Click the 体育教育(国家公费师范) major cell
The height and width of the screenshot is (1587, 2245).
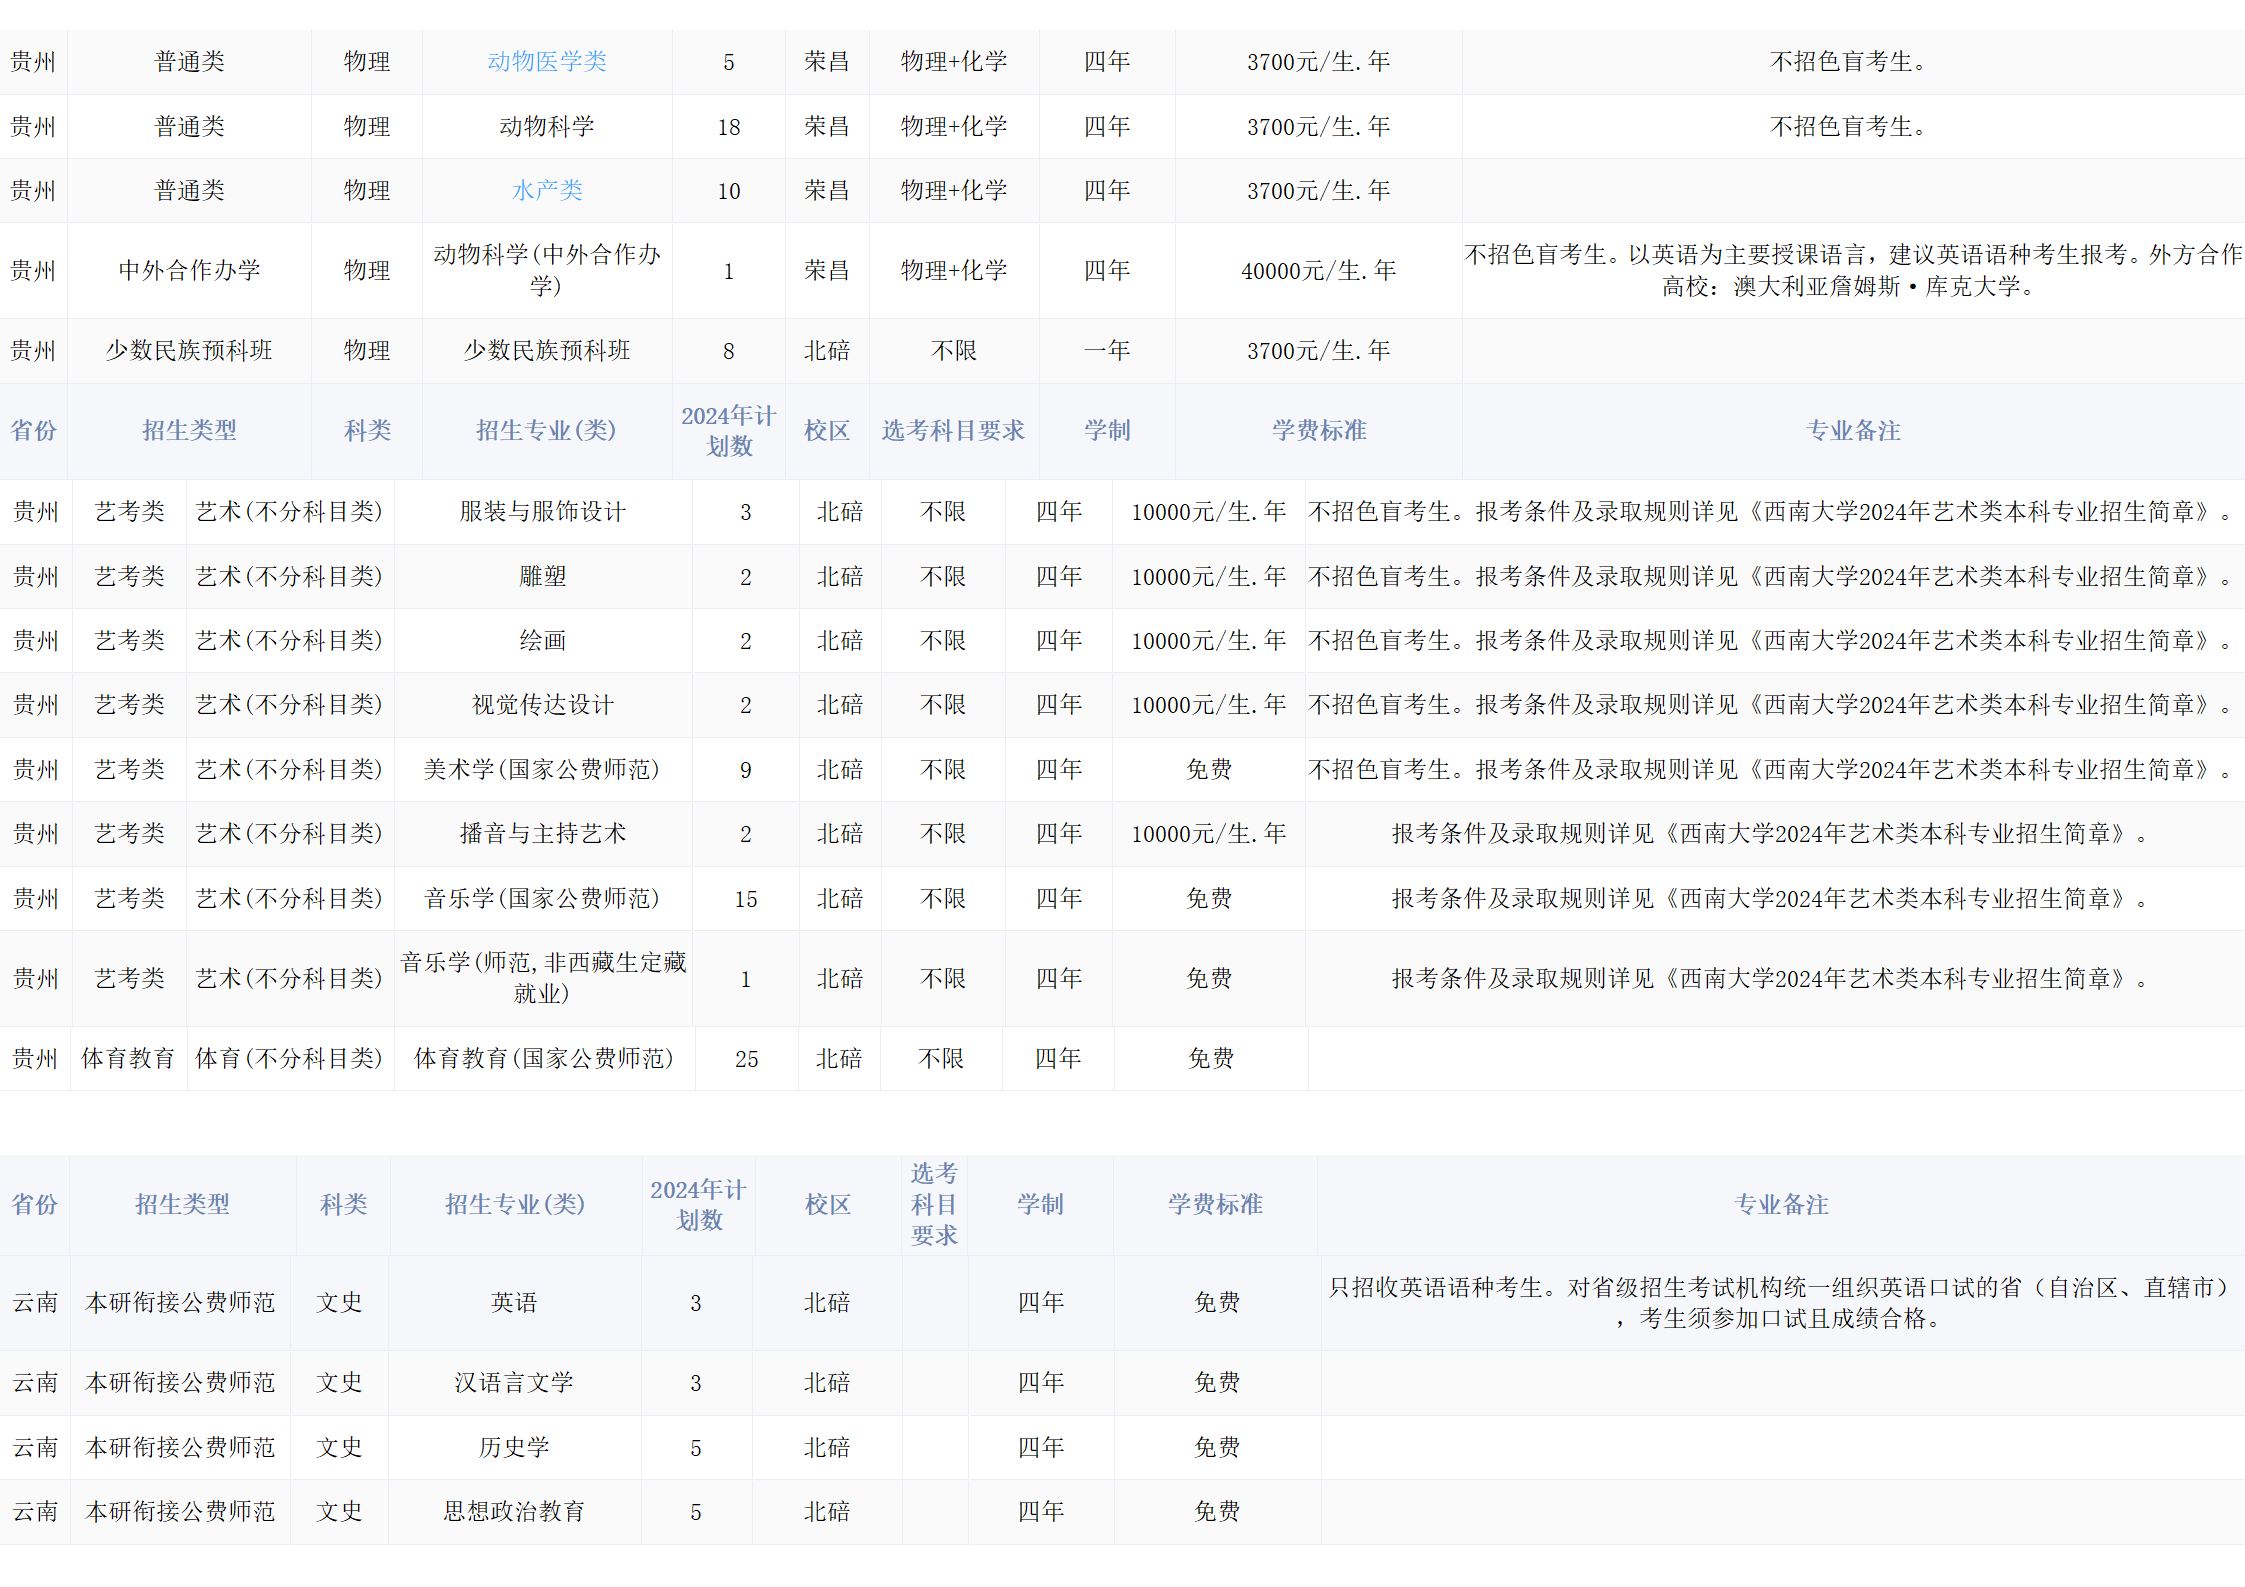coord(543,1059)
